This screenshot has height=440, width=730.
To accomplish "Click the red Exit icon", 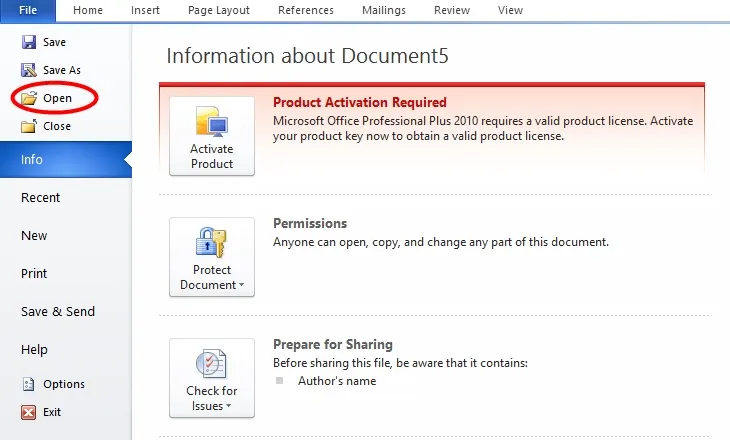I will coord(29,412).
